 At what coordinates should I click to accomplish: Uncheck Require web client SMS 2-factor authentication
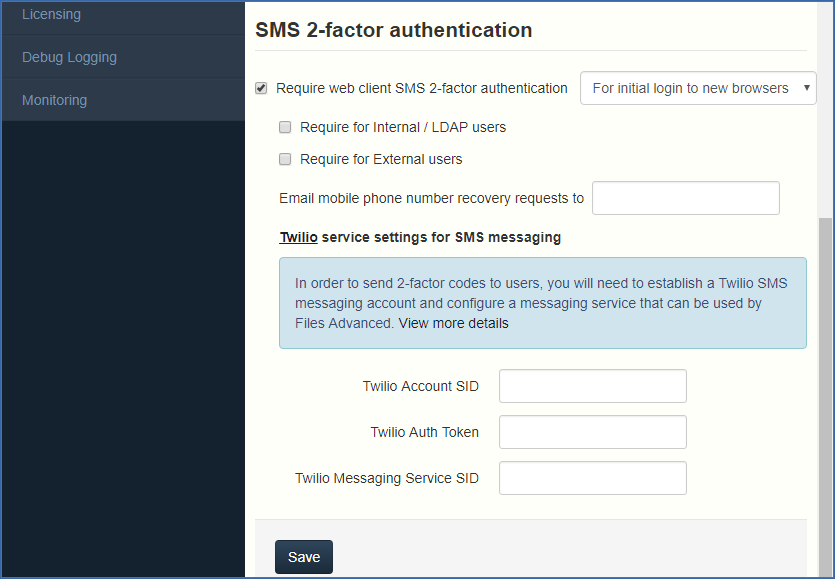[x=261, y=88]
